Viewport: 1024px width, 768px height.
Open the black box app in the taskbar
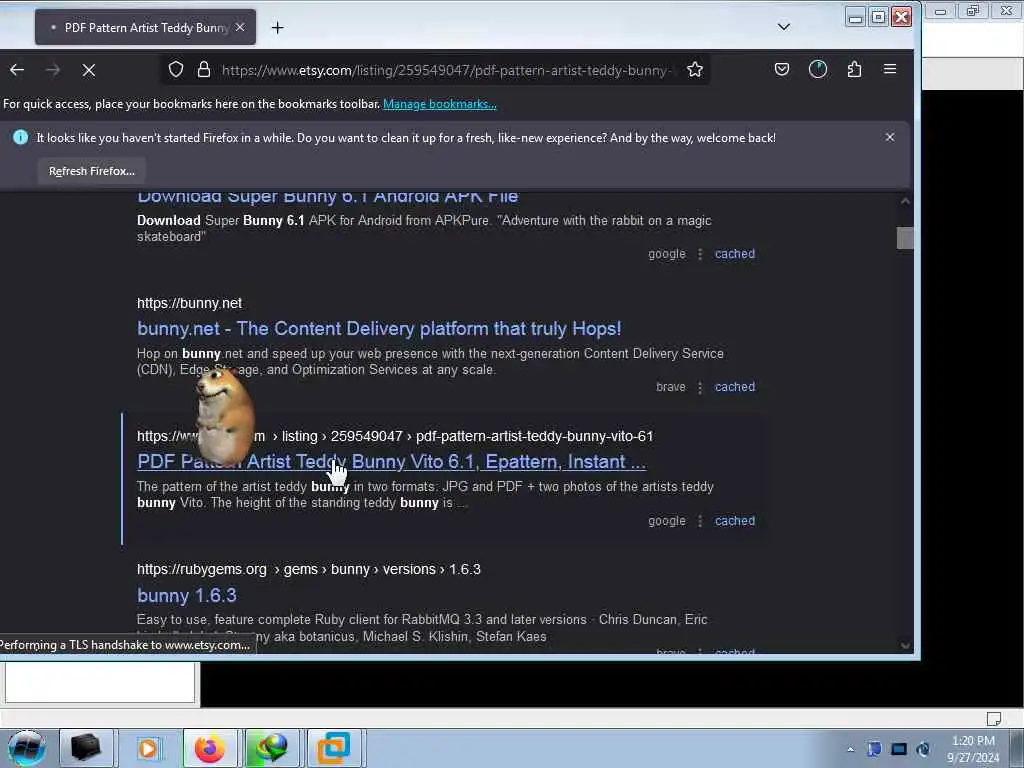pyautogui.click(x=86, y=748)
